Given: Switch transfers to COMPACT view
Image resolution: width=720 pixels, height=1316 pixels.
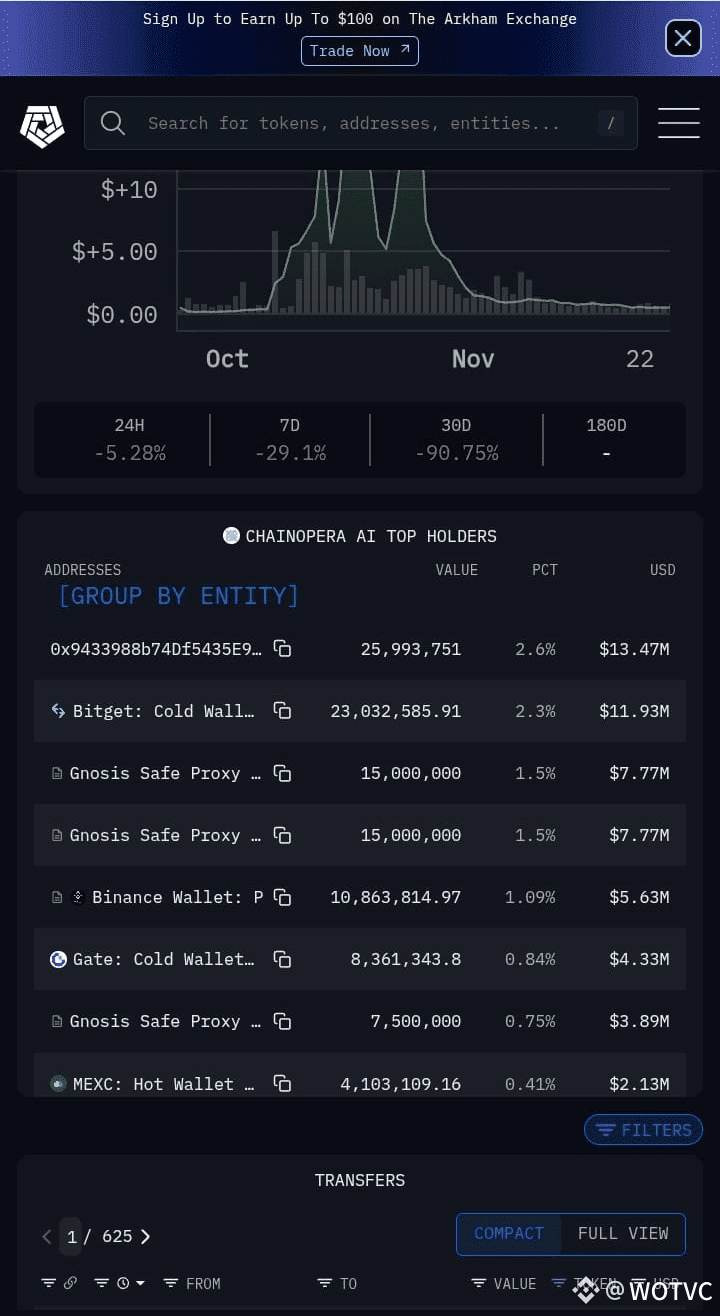Looking at the screenshot, I should [x=509, y=1233].
